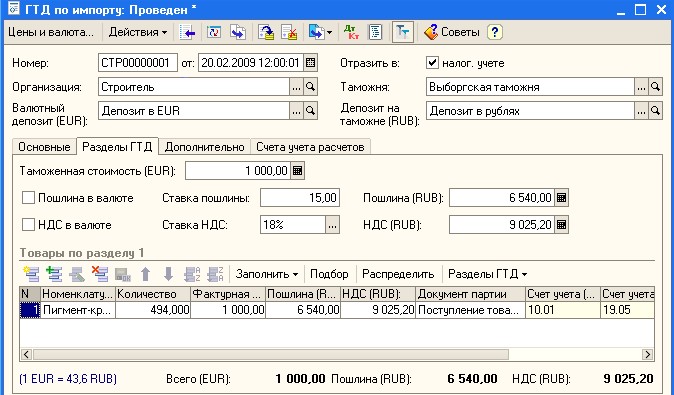Image resolution: width=674 pixels, height=395 pixels.
Task: Open Депозит в рублях details with magnifier
Action: (655, 111)
